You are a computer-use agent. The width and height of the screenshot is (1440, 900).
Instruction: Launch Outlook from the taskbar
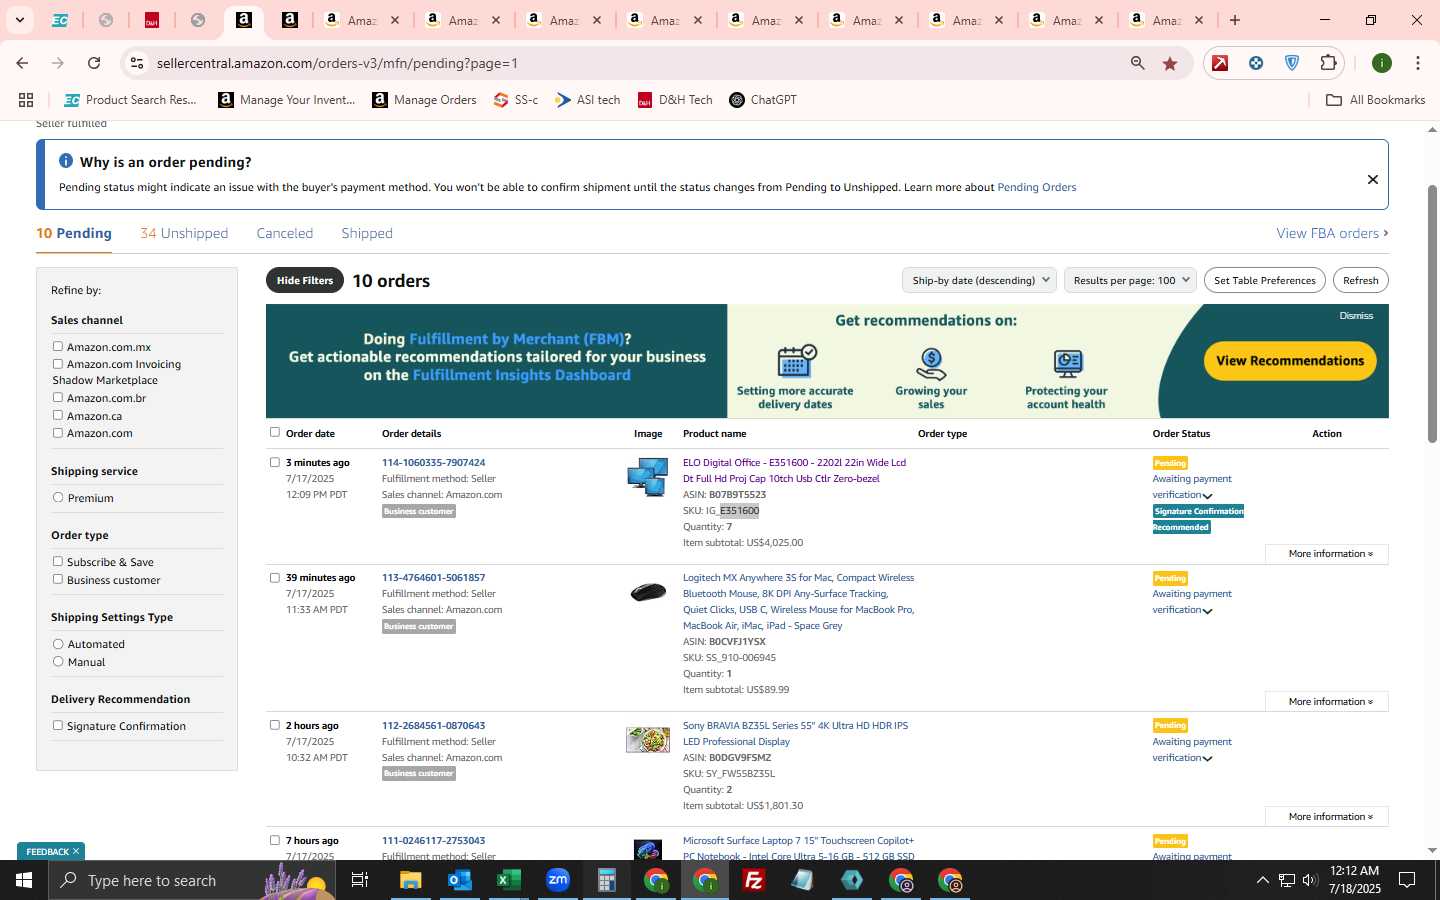(460, 880)
